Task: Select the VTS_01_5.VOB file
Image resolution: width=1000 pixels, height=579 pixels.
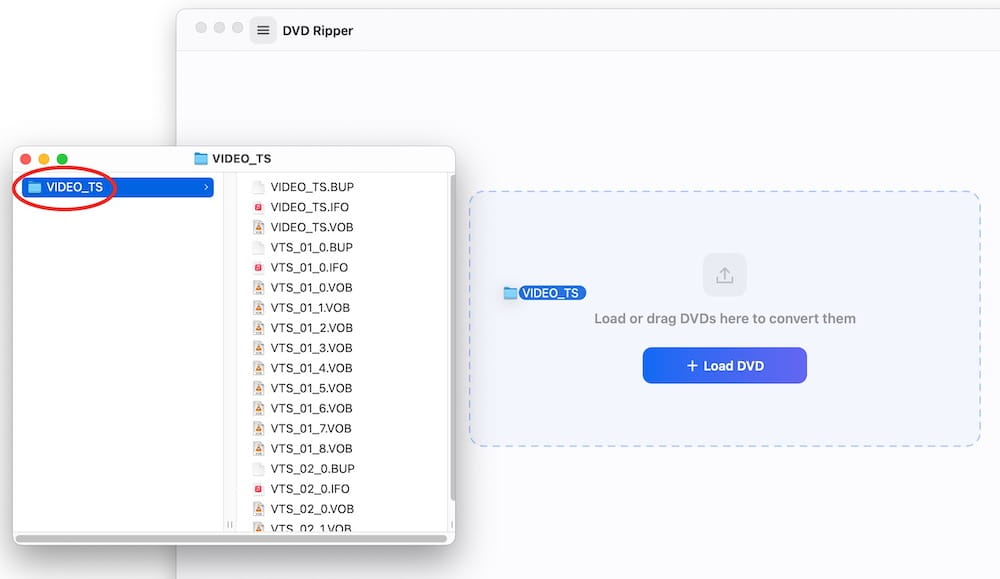Action: (x=311, y=388)
